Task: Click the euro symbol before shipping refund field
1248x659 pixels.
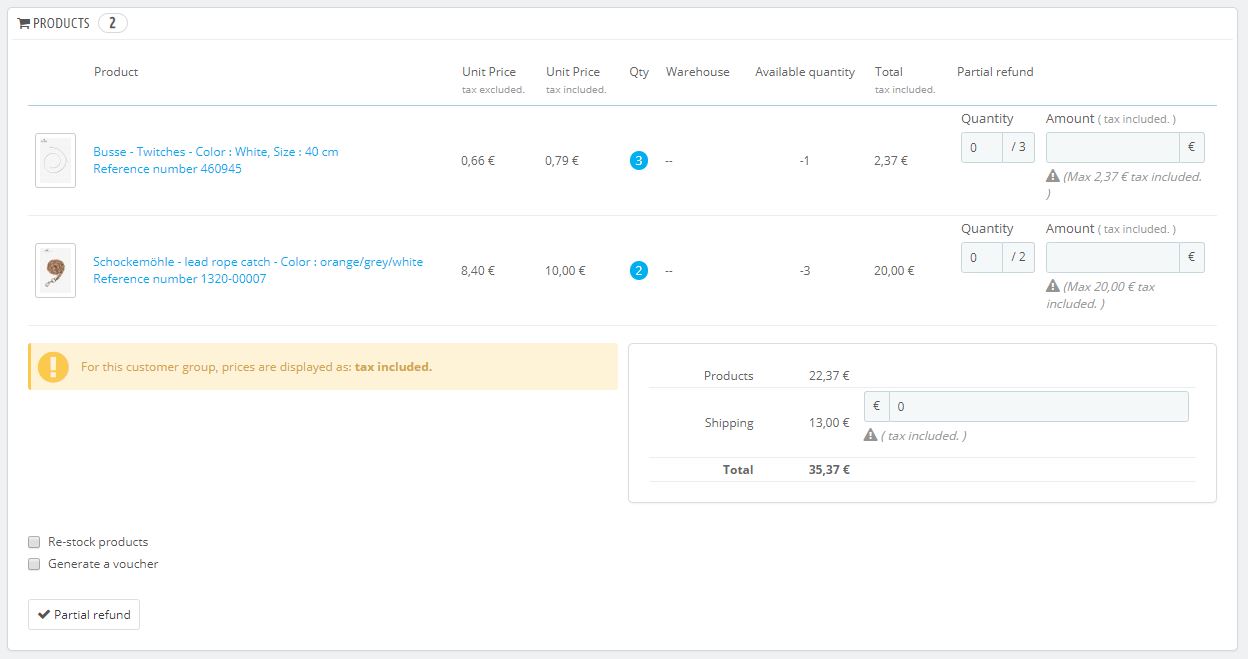Action: point(876,407)
